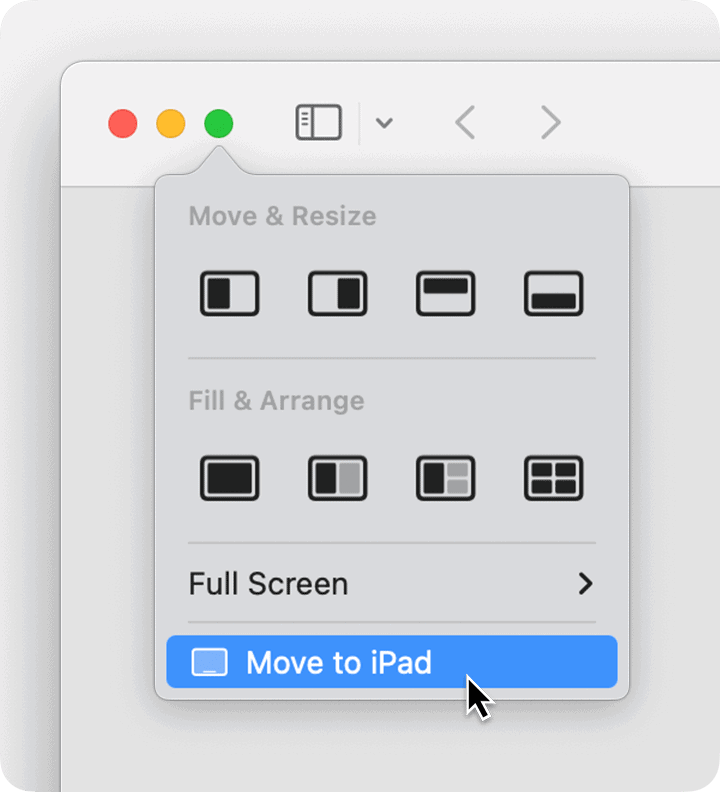Open sidebar options dropdown chevron
Viewport: 720px width, 792px height.
tap(384, 124)
